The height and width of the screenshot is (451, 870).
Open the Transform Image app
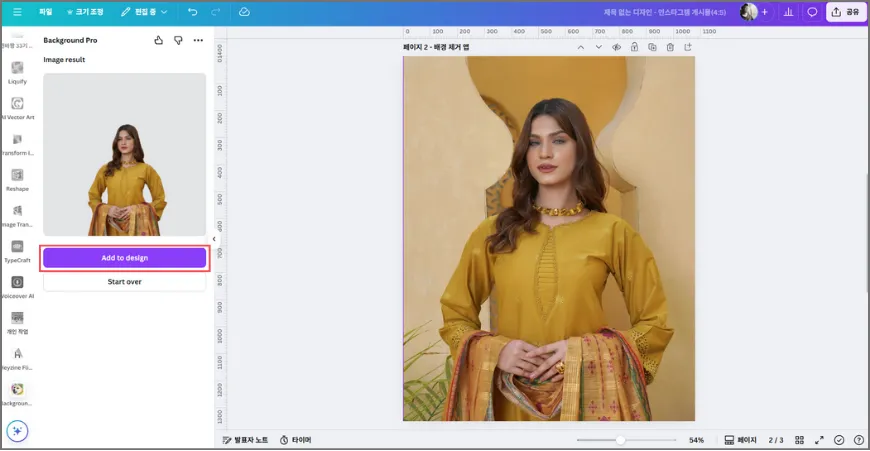point(17,144)
